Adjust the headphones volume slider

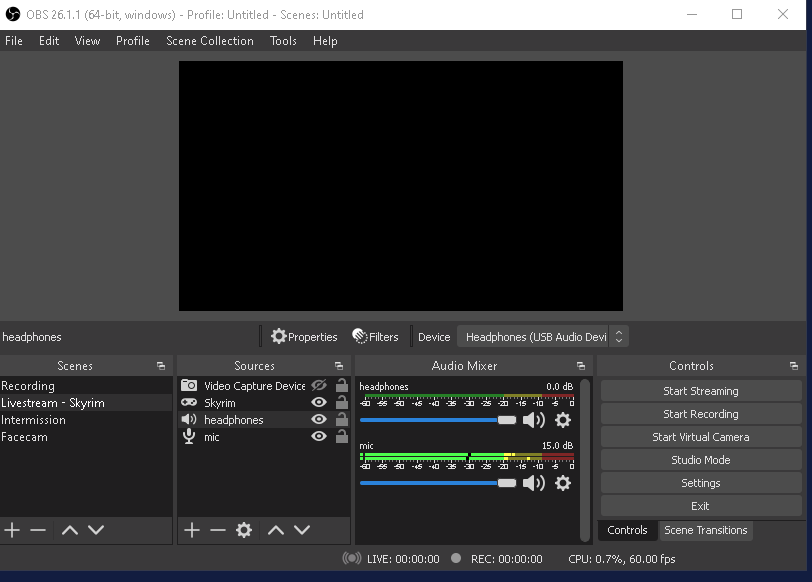point(438,420)
